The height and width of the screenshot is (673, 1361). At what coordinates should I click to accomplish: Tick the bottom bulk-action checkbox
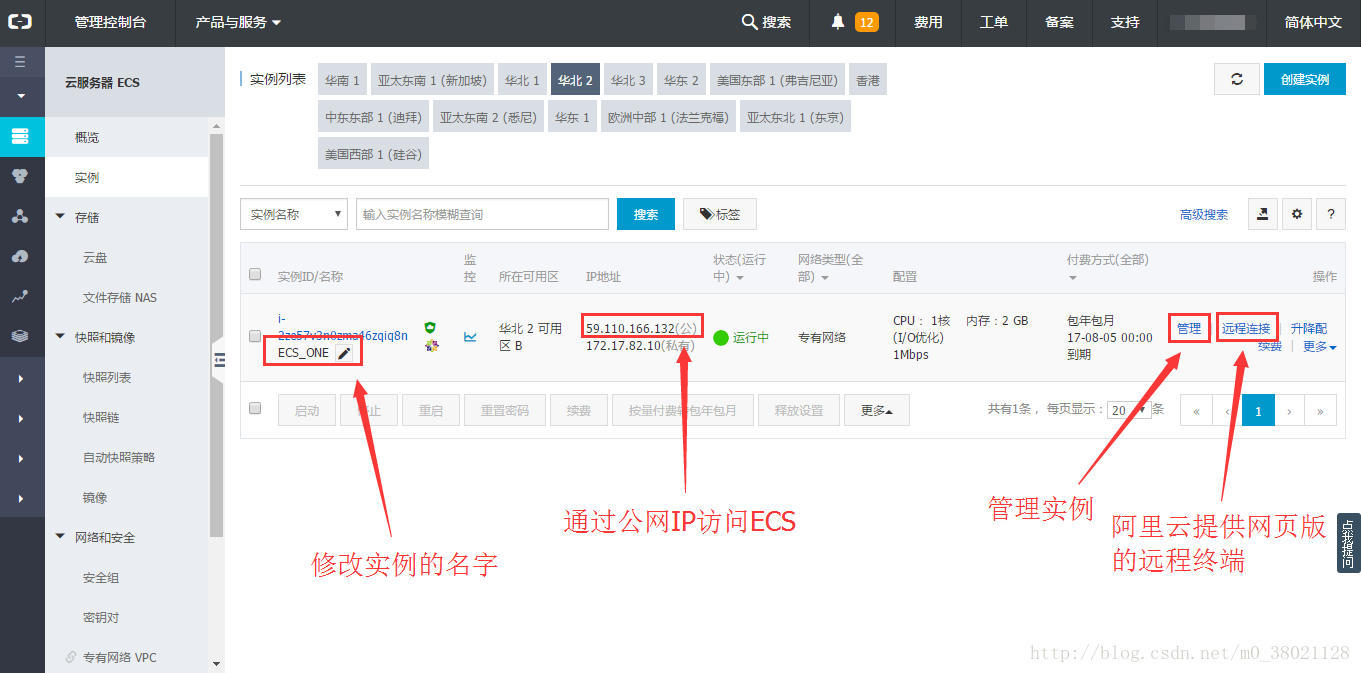pos(255,408)
